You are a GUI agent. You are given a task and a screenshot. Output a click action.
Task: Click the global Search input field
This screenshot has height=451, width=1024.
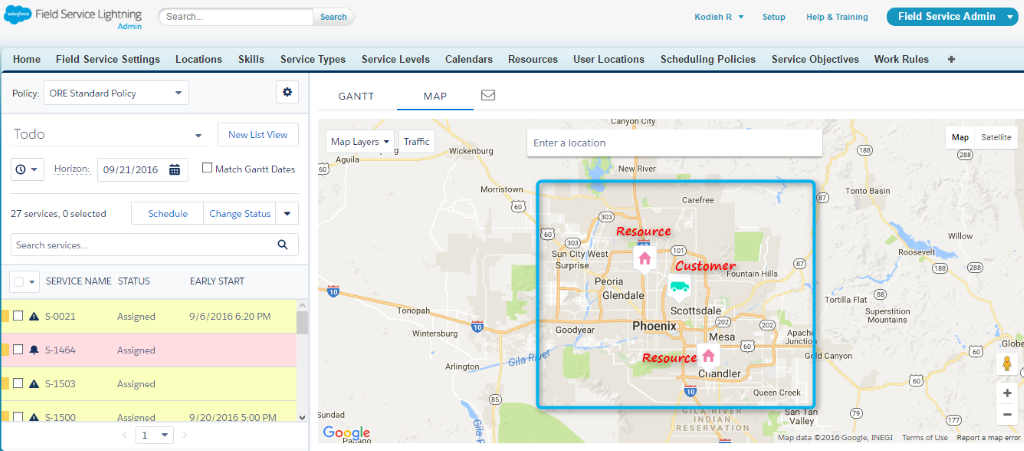[x=236, y=17]
